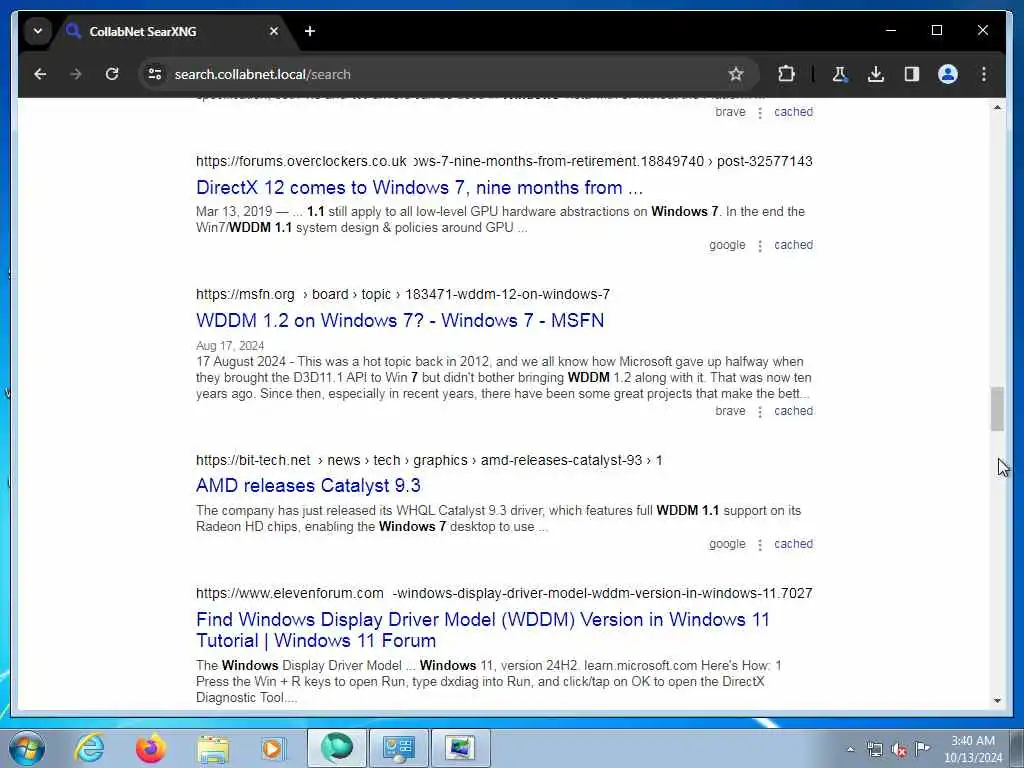This screenshot has height=768, width=1024.
Task: Show hidden system tray icons
Action: coord(850,749)
